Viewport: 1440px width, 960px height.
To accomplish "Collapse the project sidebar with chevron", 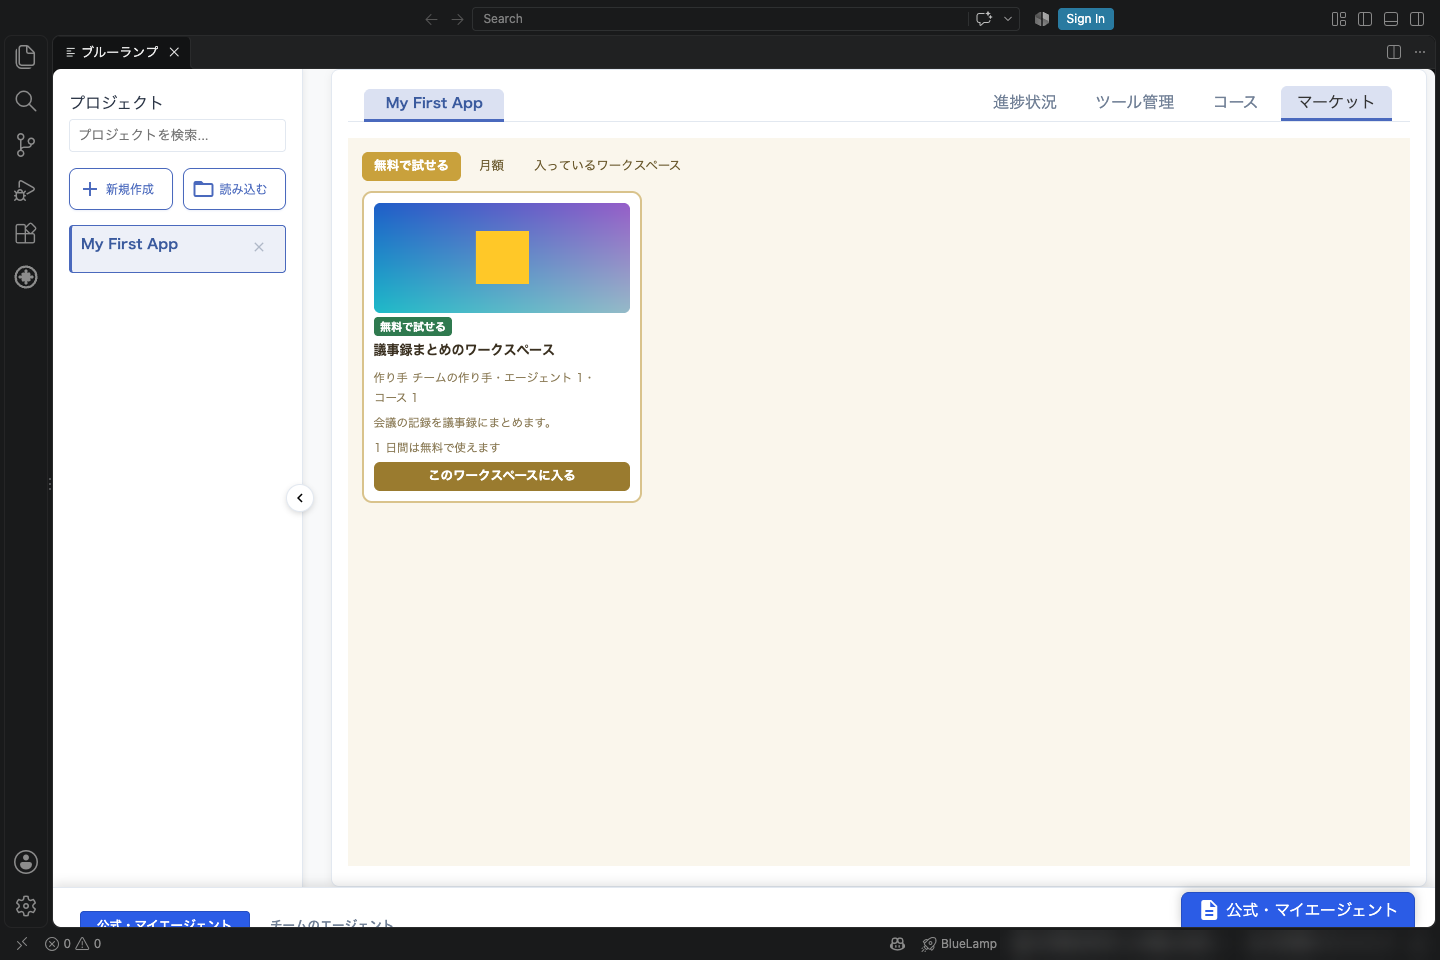I will coord(300,498).
